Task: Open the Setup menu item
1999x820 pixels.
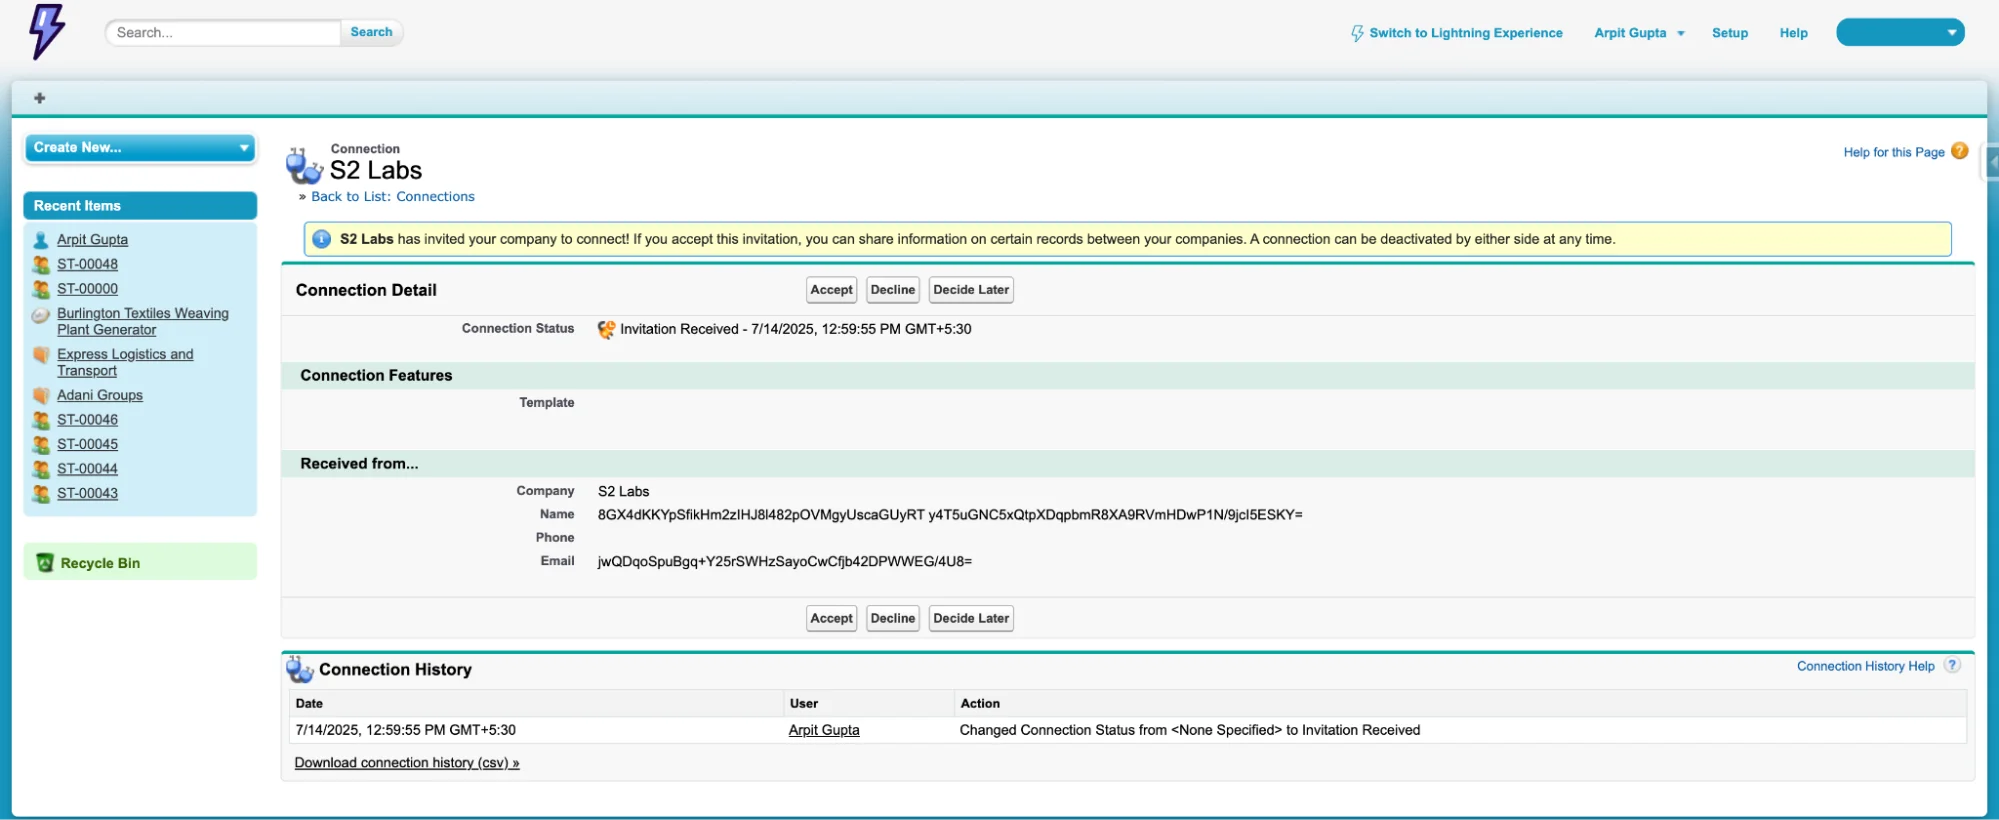Action: tap(1729, 33)
